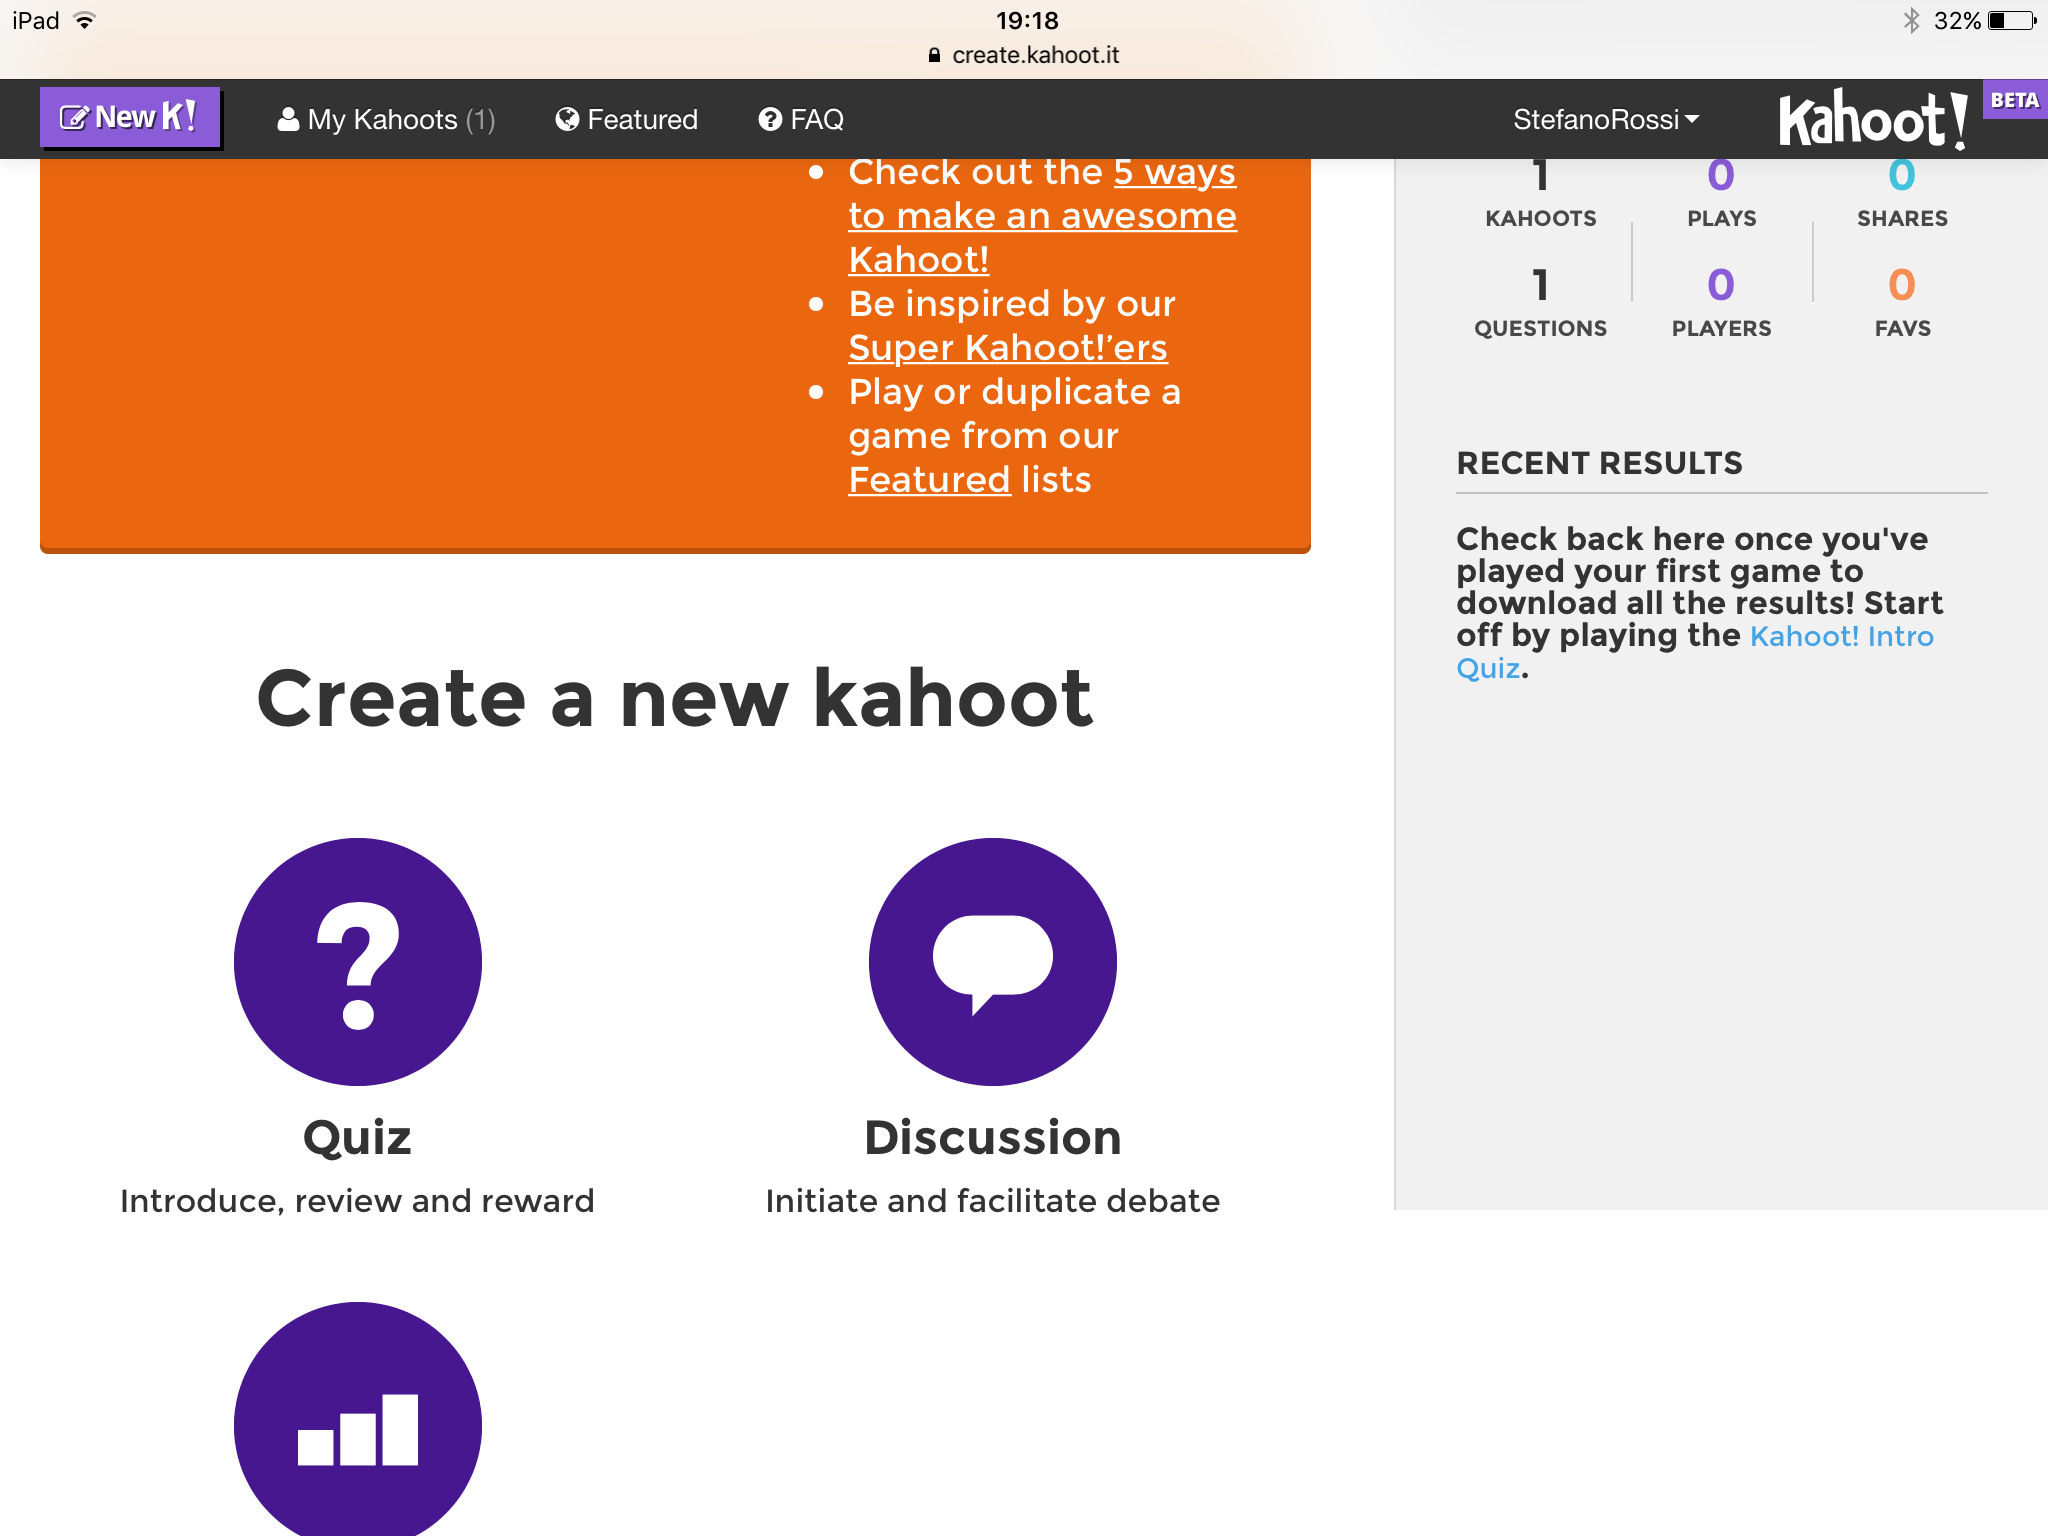
Task: Tap the Wi-Fi icon in status bar
Action: [86, 21]
